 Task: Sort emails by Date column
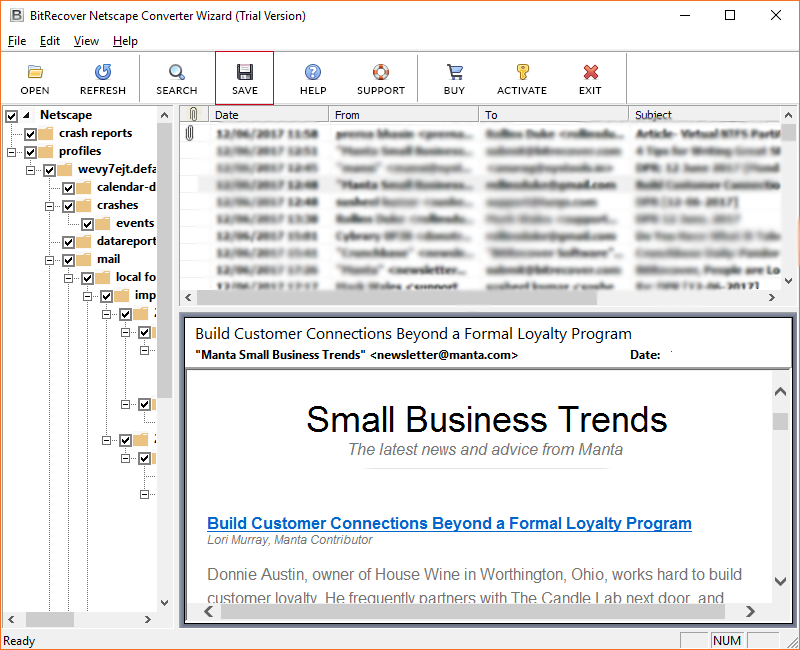click(269, 114)
